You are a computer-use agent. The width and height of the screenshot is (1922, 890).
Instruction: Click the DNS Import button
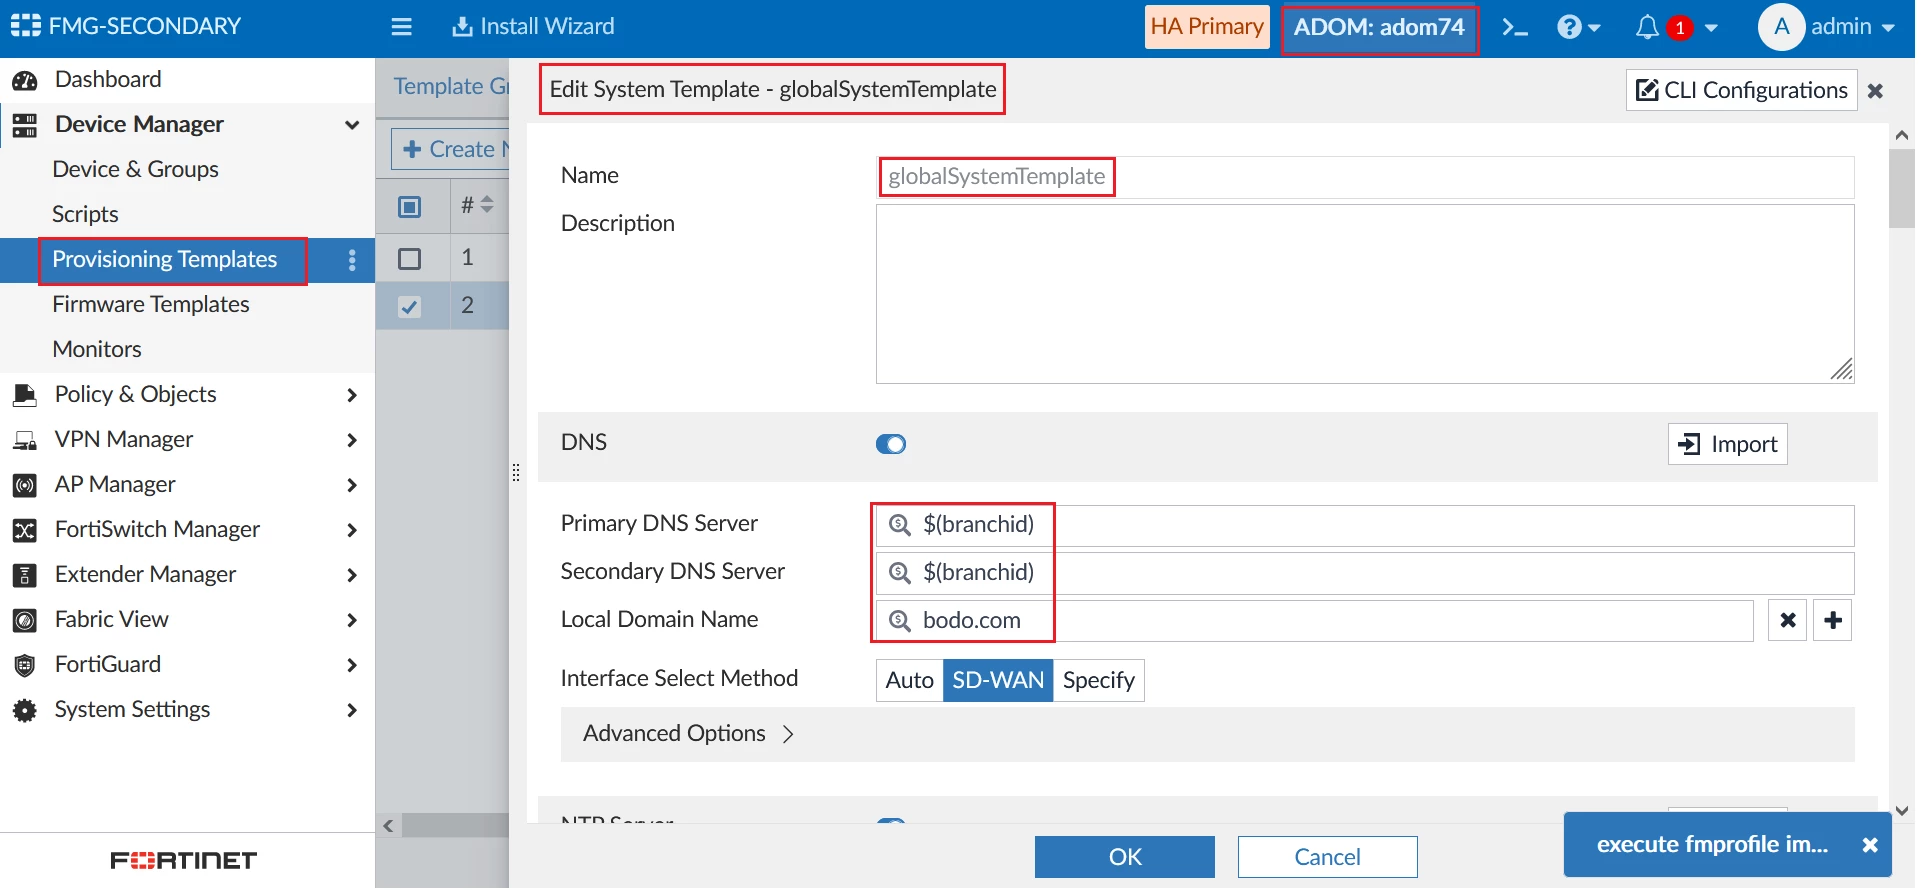(1728, 444)
